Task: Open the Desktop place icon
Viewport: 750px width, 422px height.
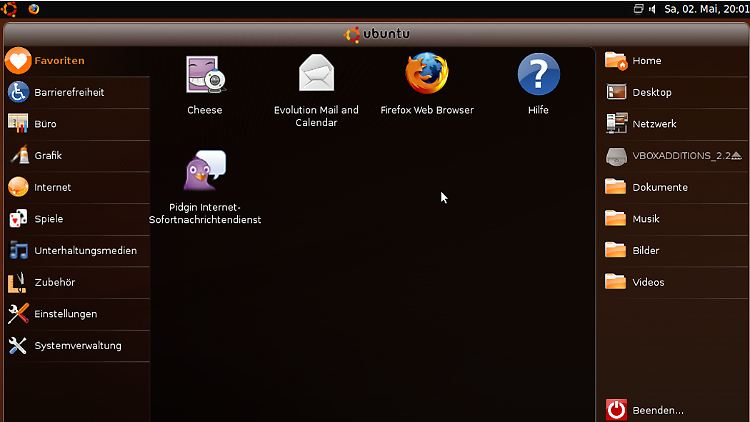Action: 616,92
